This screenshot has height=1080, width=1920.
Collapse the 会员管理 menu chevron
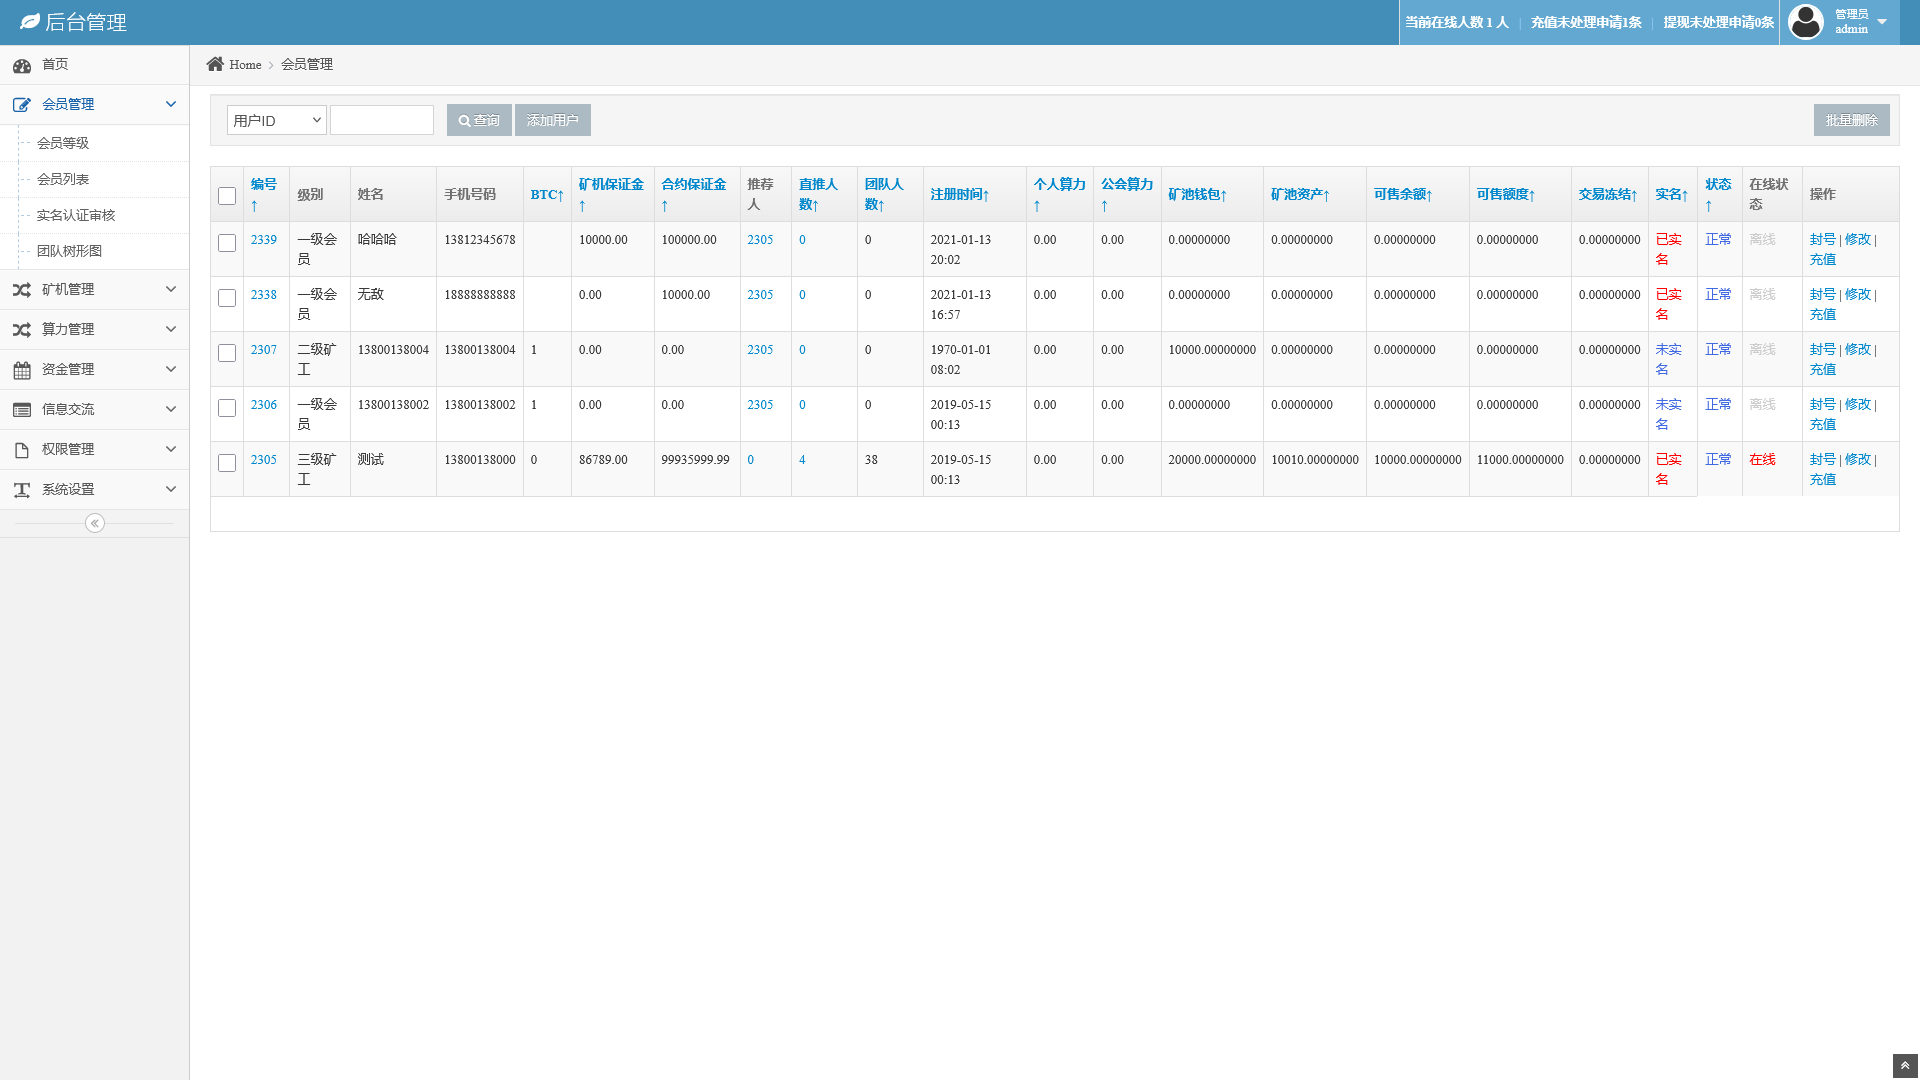point(171,104)
